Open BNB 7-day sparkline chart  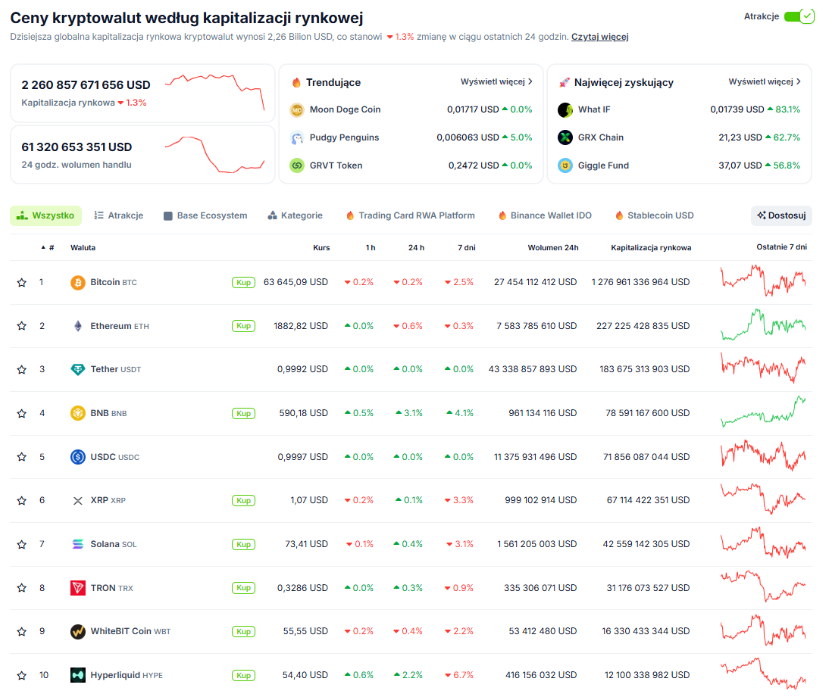click(x=763, y=411)
